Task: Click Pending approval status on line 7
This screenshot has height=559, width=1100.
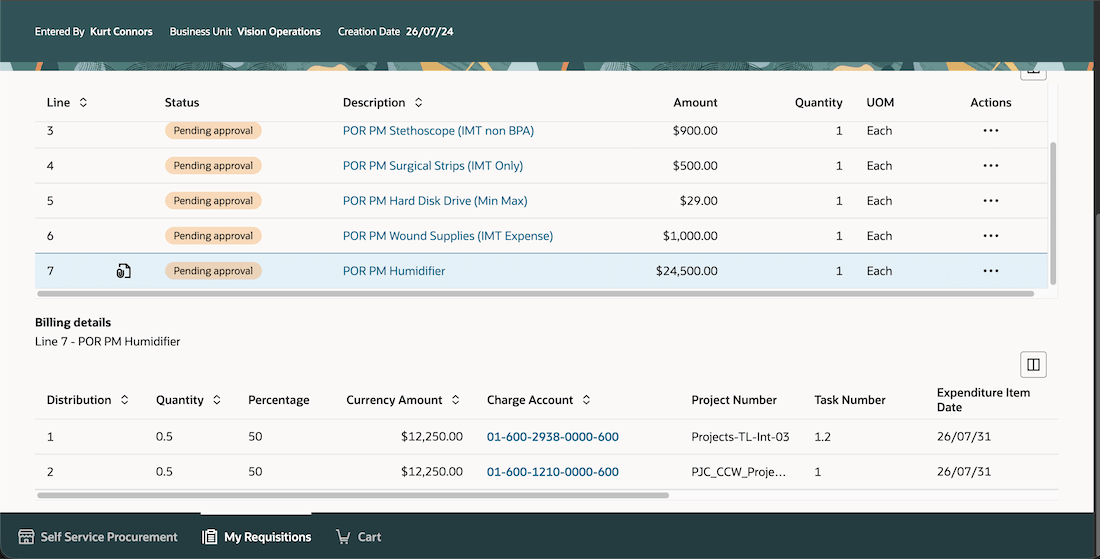Action: click(213, 271)
